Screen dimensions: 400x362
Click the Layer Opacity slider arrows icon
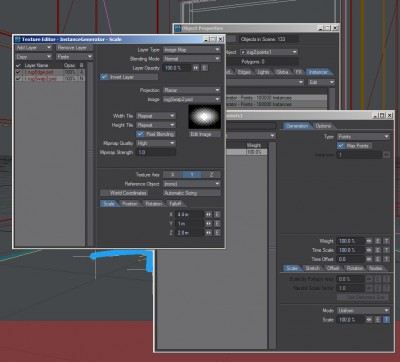pyautogui.click(x=196, y=68)
